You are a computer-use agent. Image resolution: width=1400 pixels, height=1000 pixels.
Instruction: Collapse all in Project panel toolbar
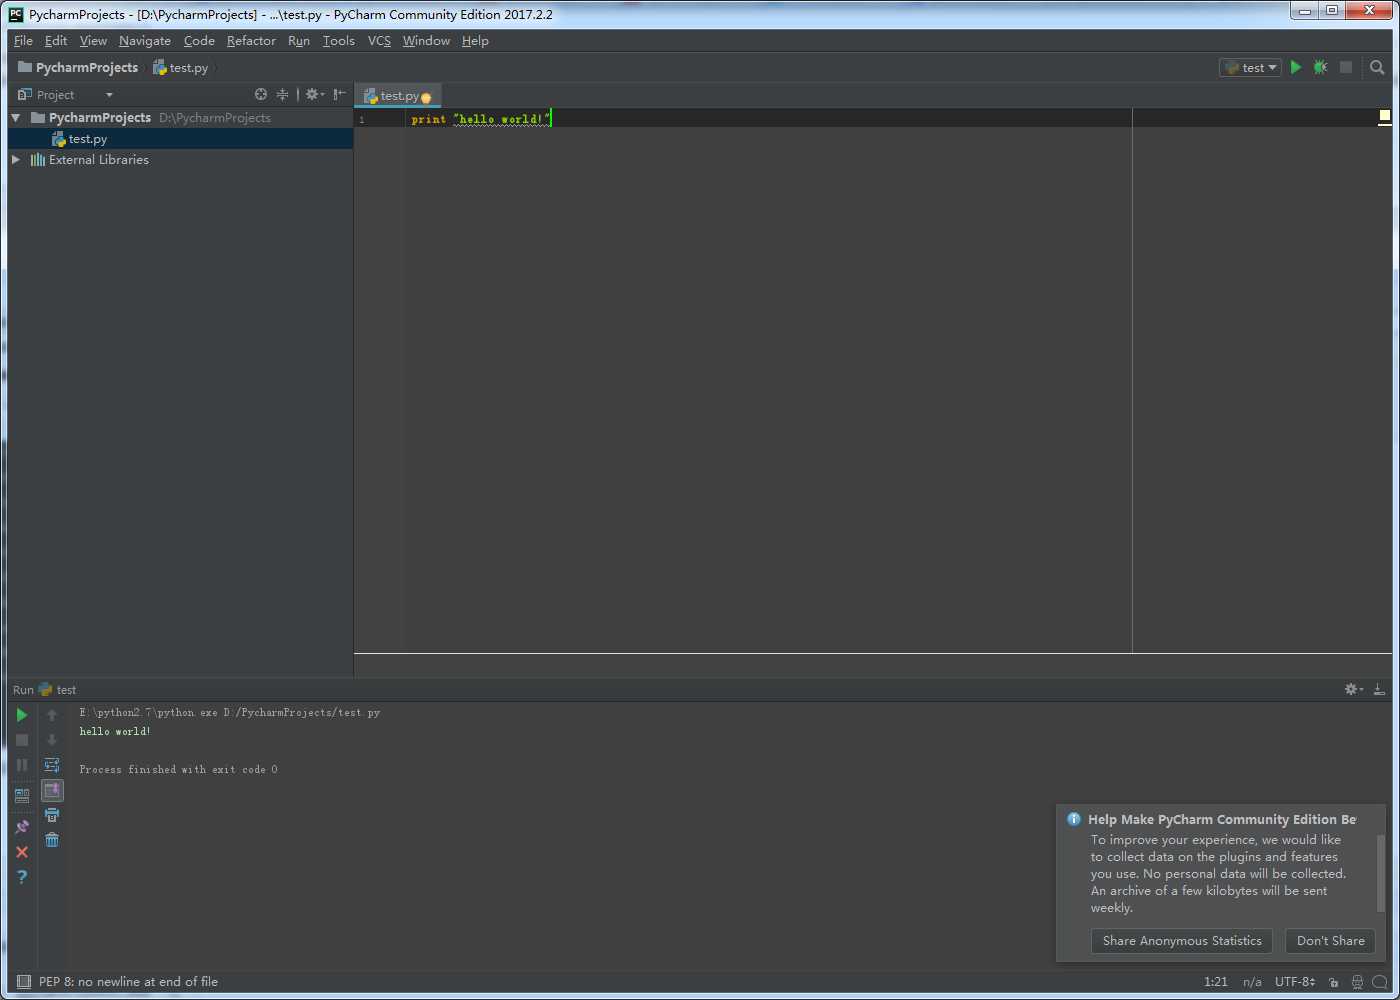(282, 94)
